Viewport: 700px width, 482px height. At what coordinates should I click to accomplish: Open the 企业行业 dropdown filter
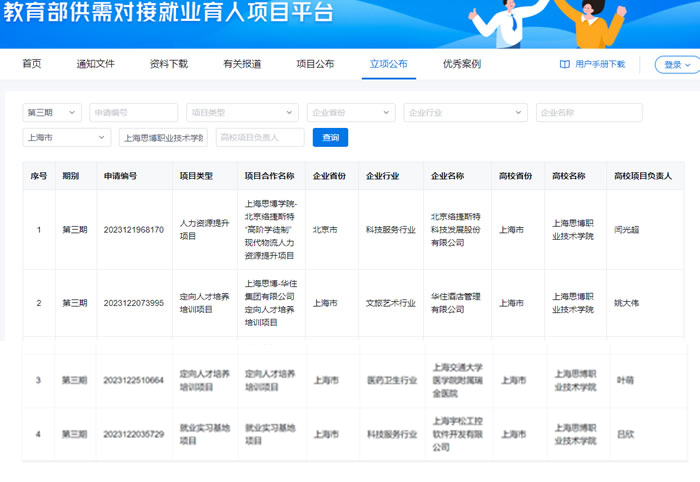465,112
